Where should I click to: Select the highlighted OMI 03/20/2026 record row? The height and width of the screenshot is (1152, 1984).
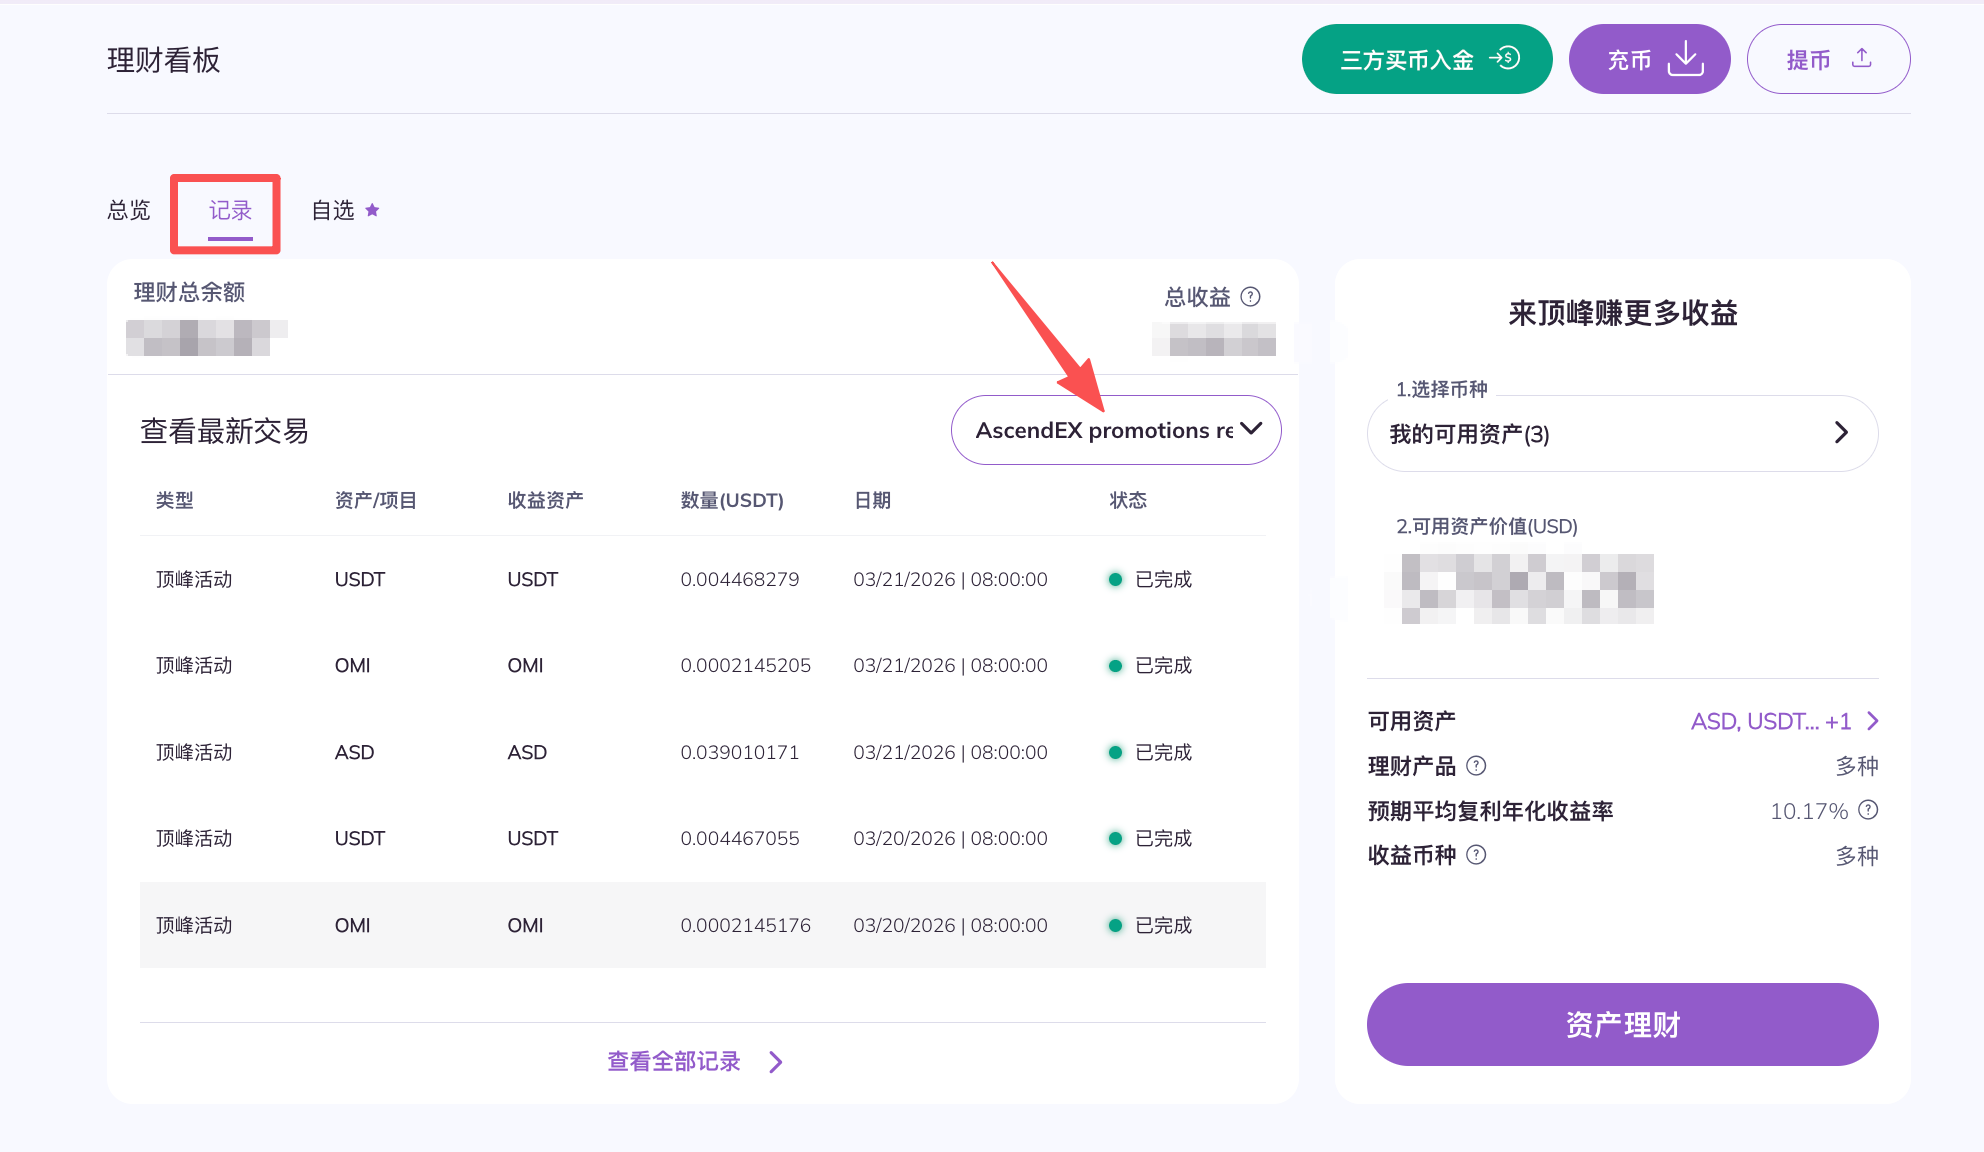[x=702, y=925]
